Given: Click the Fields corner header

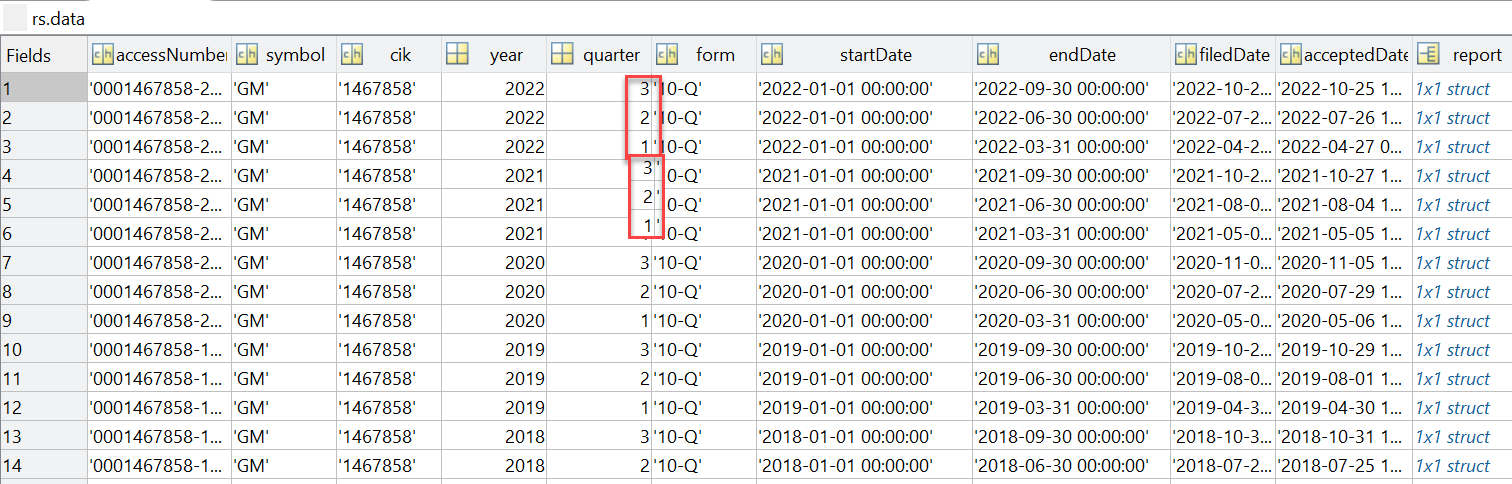Looking at the screenshot, I should [x=43, y=55].
